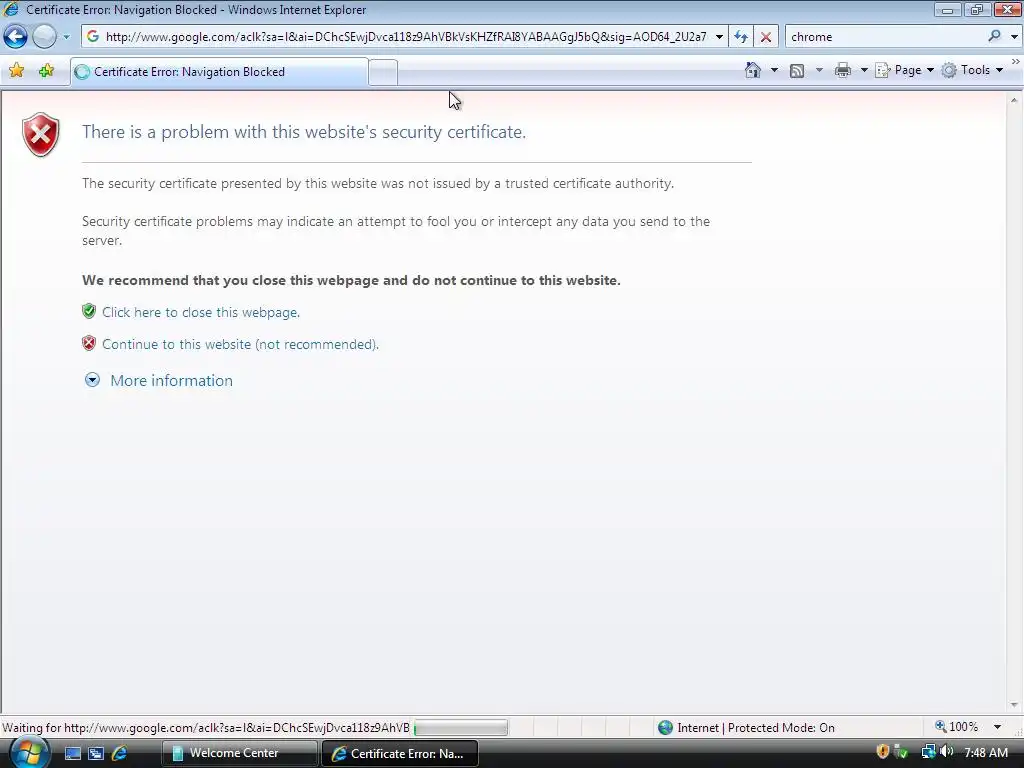Show more toolbar items chevron
Image resolution: width=1024 pixels, height=768 pixels.
coord(1016,62)
